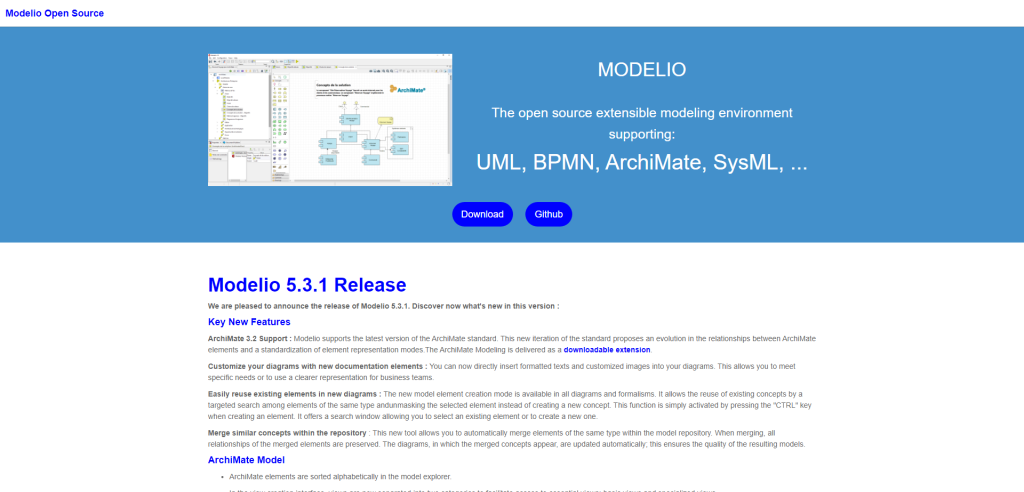Click the 'We are pleased to announce' intro sentence
Viewport: 1024px width, 492px height.
pyautogui.click(x=383, y=306)
